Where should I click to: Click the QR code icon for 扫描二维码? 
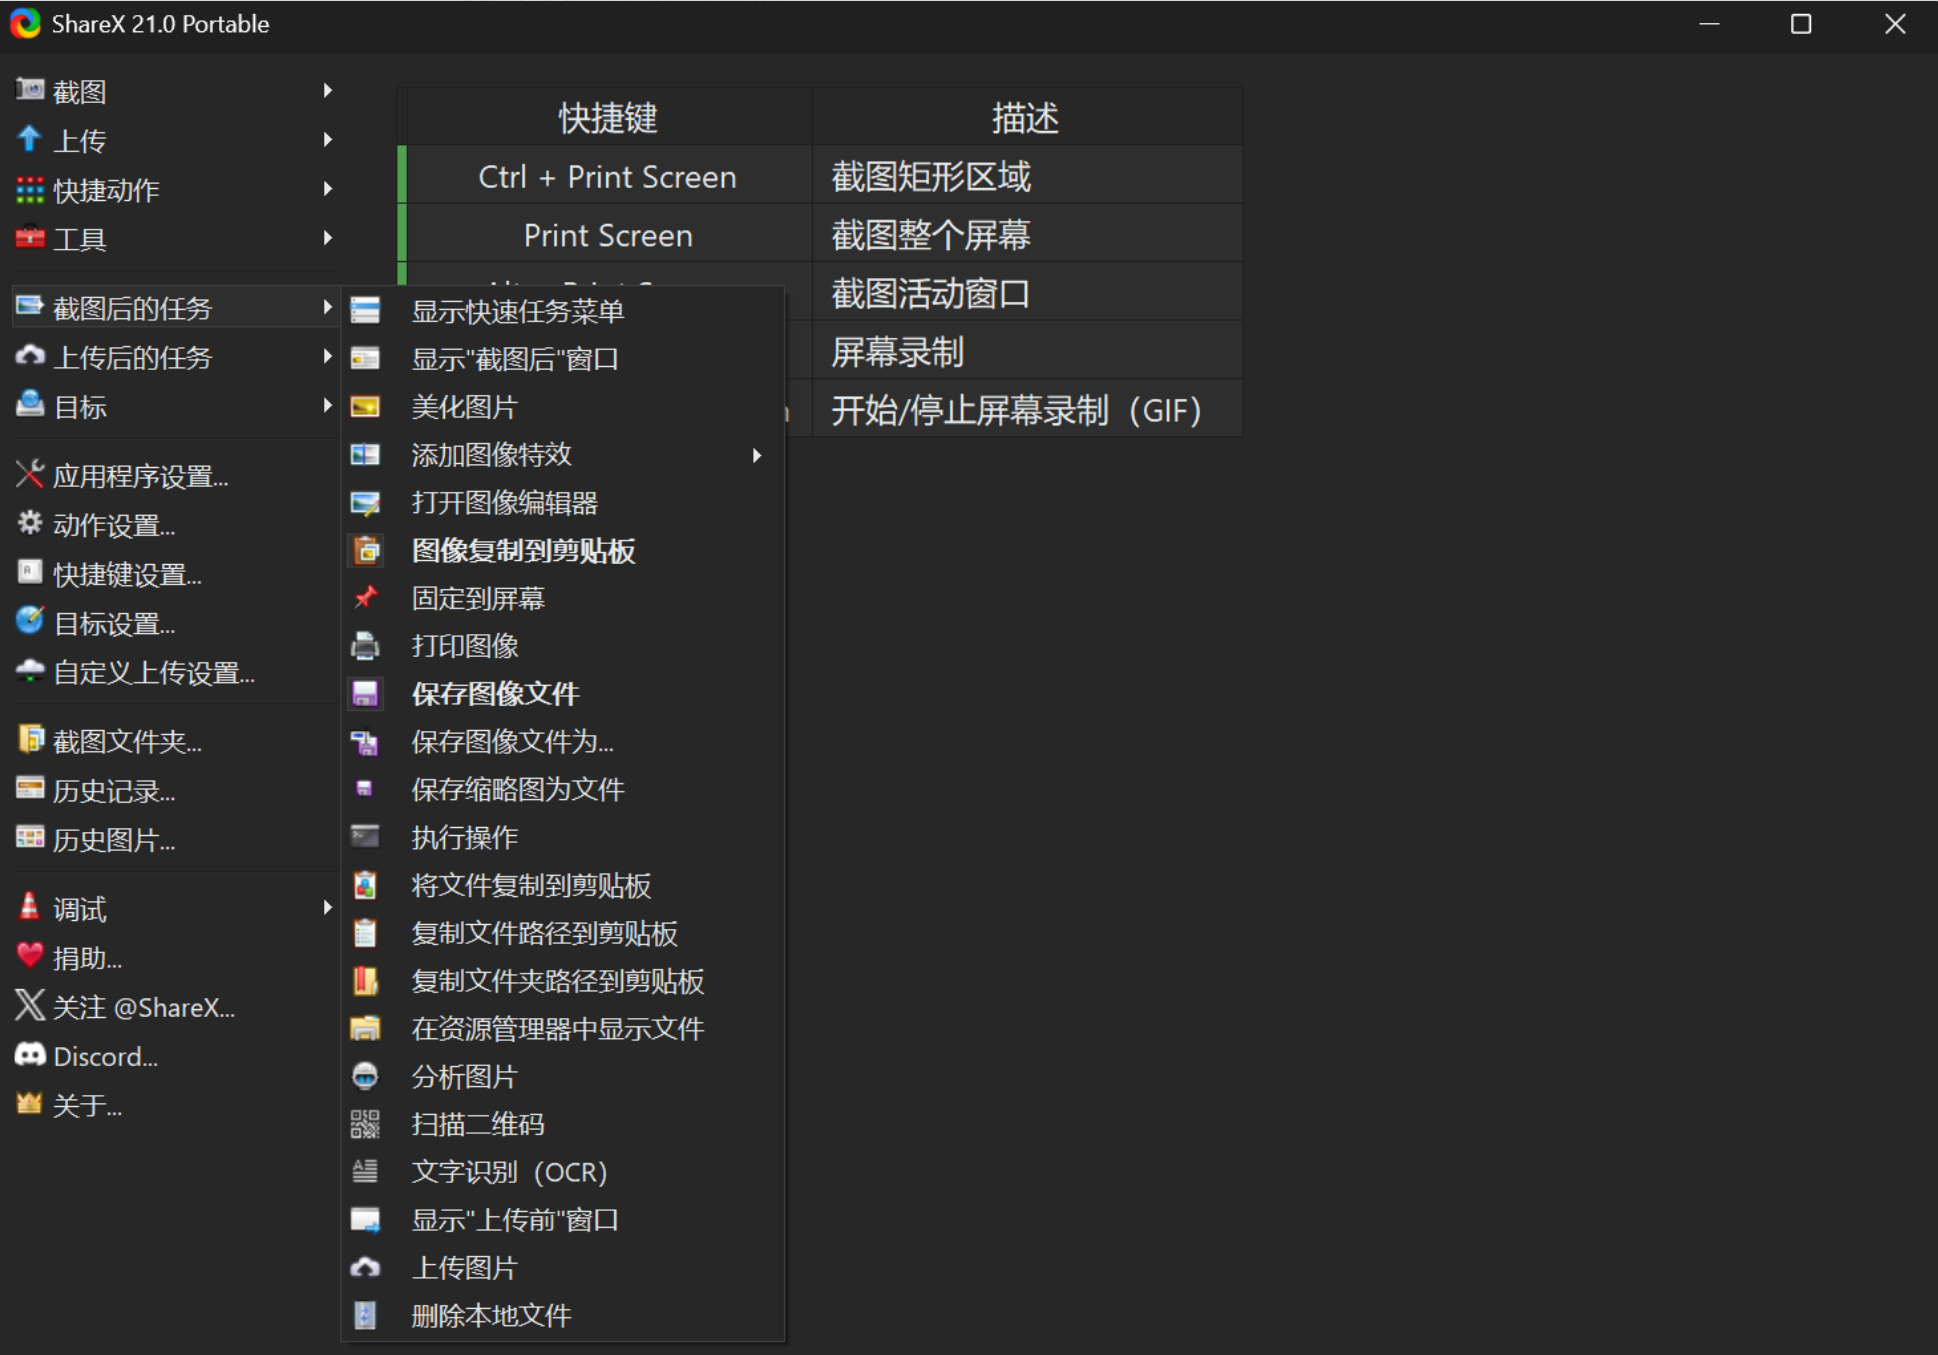point(365,1124)
